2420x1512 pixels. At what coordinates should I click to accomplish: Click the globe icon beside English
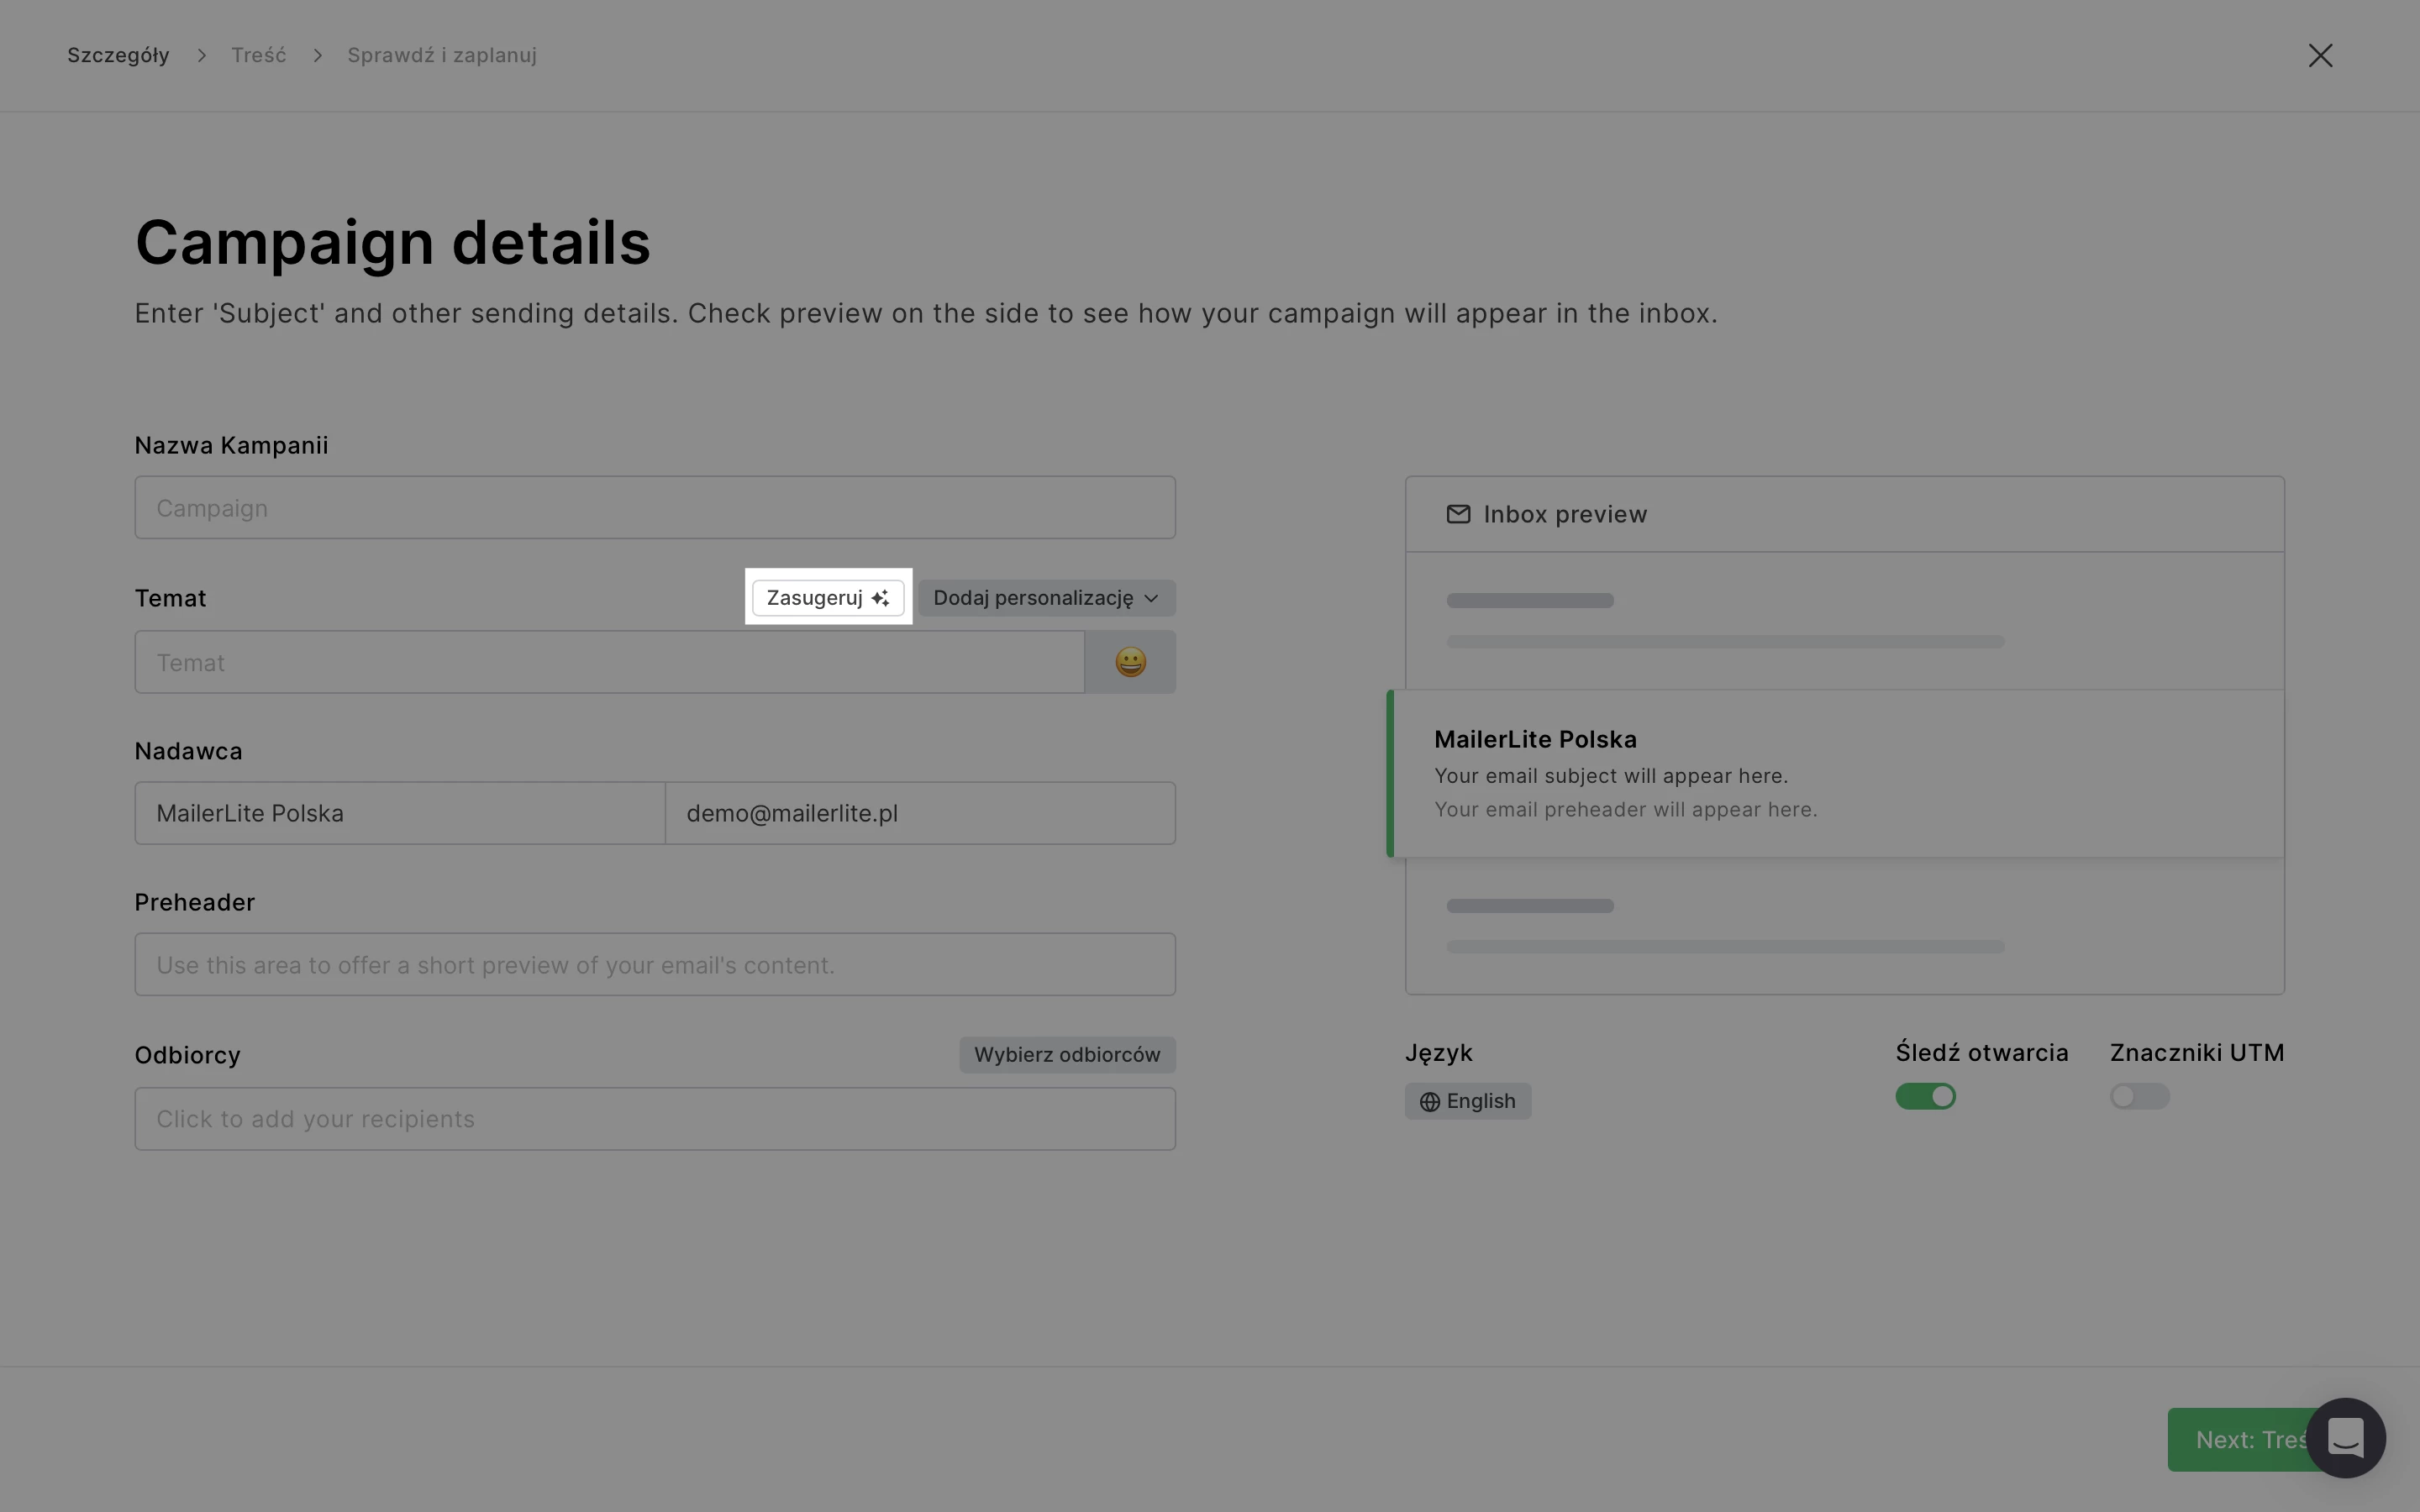point(1429,1102)
